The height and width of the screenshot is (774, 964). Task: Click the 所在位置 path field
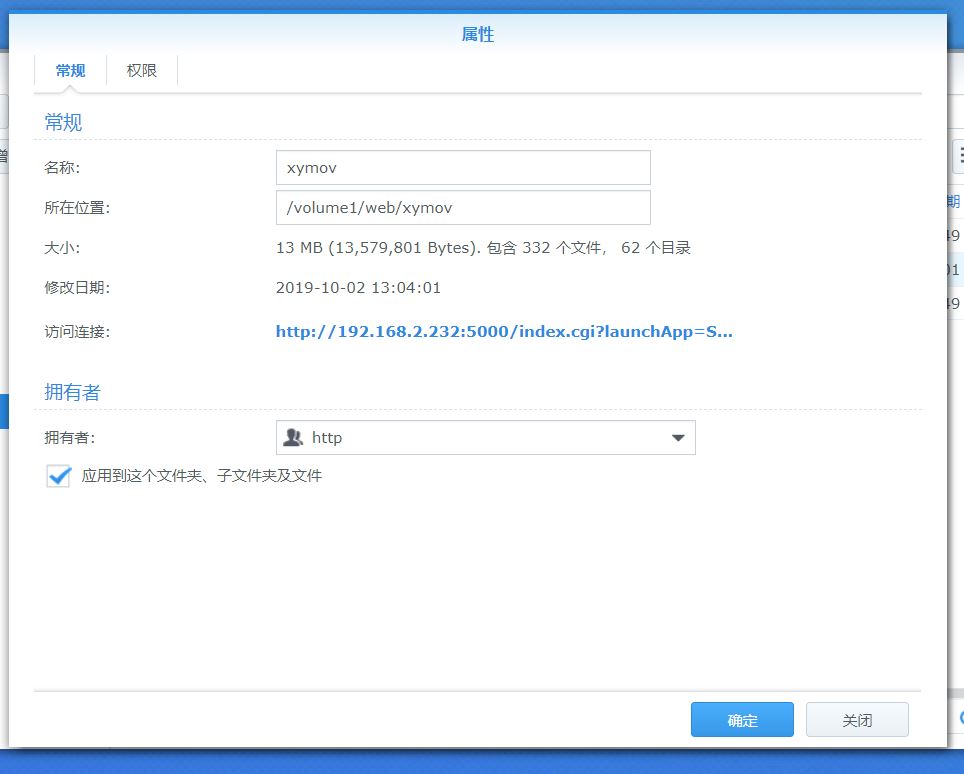[462, 208]
